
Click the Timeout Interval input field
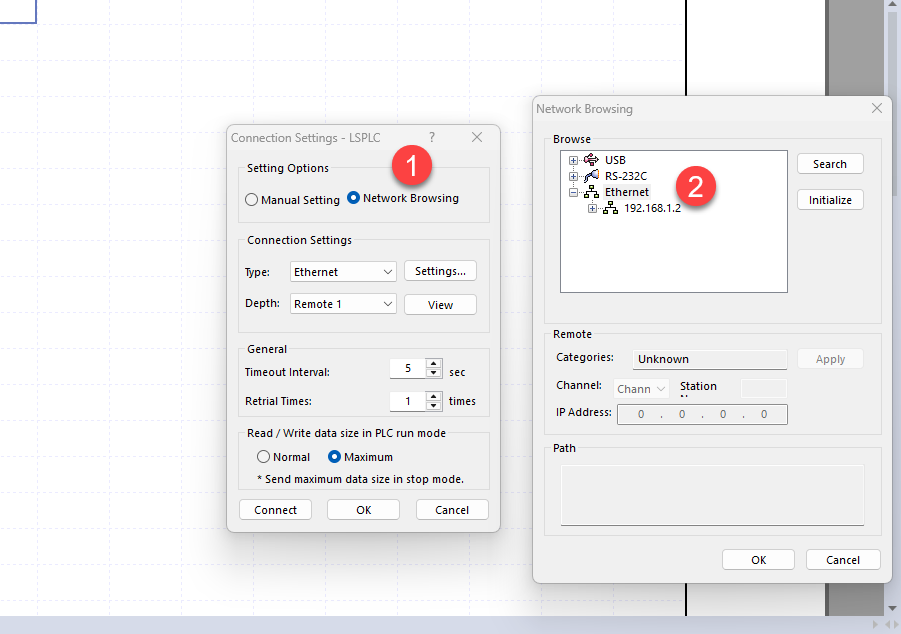point(408,368)
